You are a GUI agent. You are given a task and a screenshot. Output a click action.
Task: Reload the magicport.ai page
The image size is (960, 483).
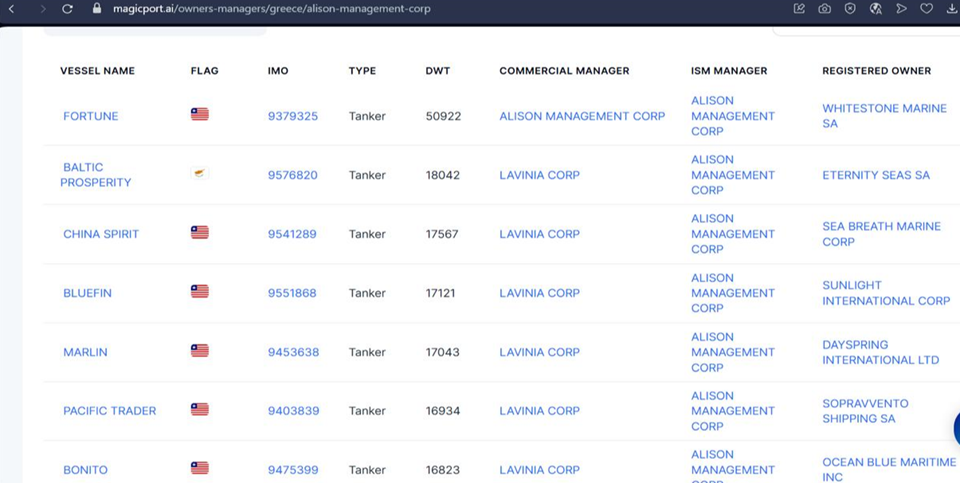67,9
